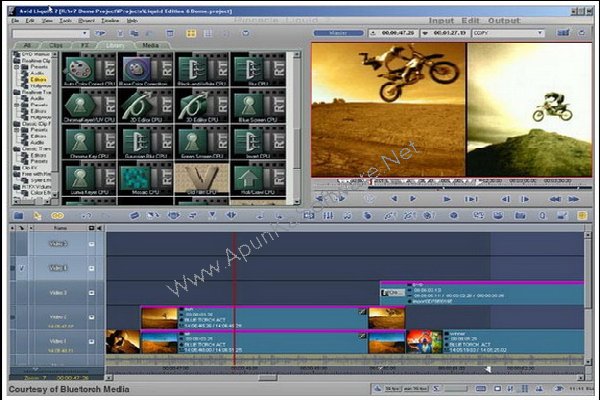600x400 pixels.
Task: Switch to the FX tab
Action: tap(85, 46)
